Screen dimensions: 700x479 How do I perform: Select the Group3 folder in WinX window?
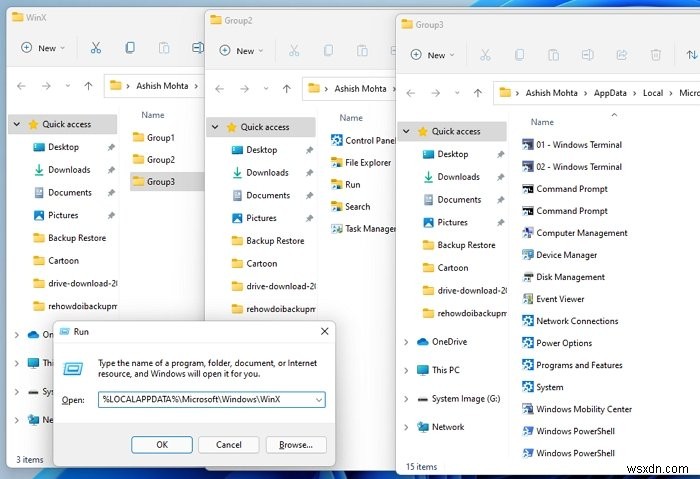click(x=167, y=181)
